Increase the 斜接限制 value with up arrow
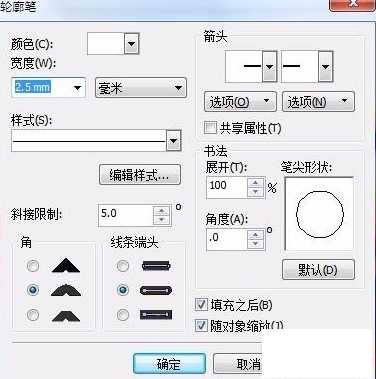Screen dimensions: 376x379 click(162, 211)
